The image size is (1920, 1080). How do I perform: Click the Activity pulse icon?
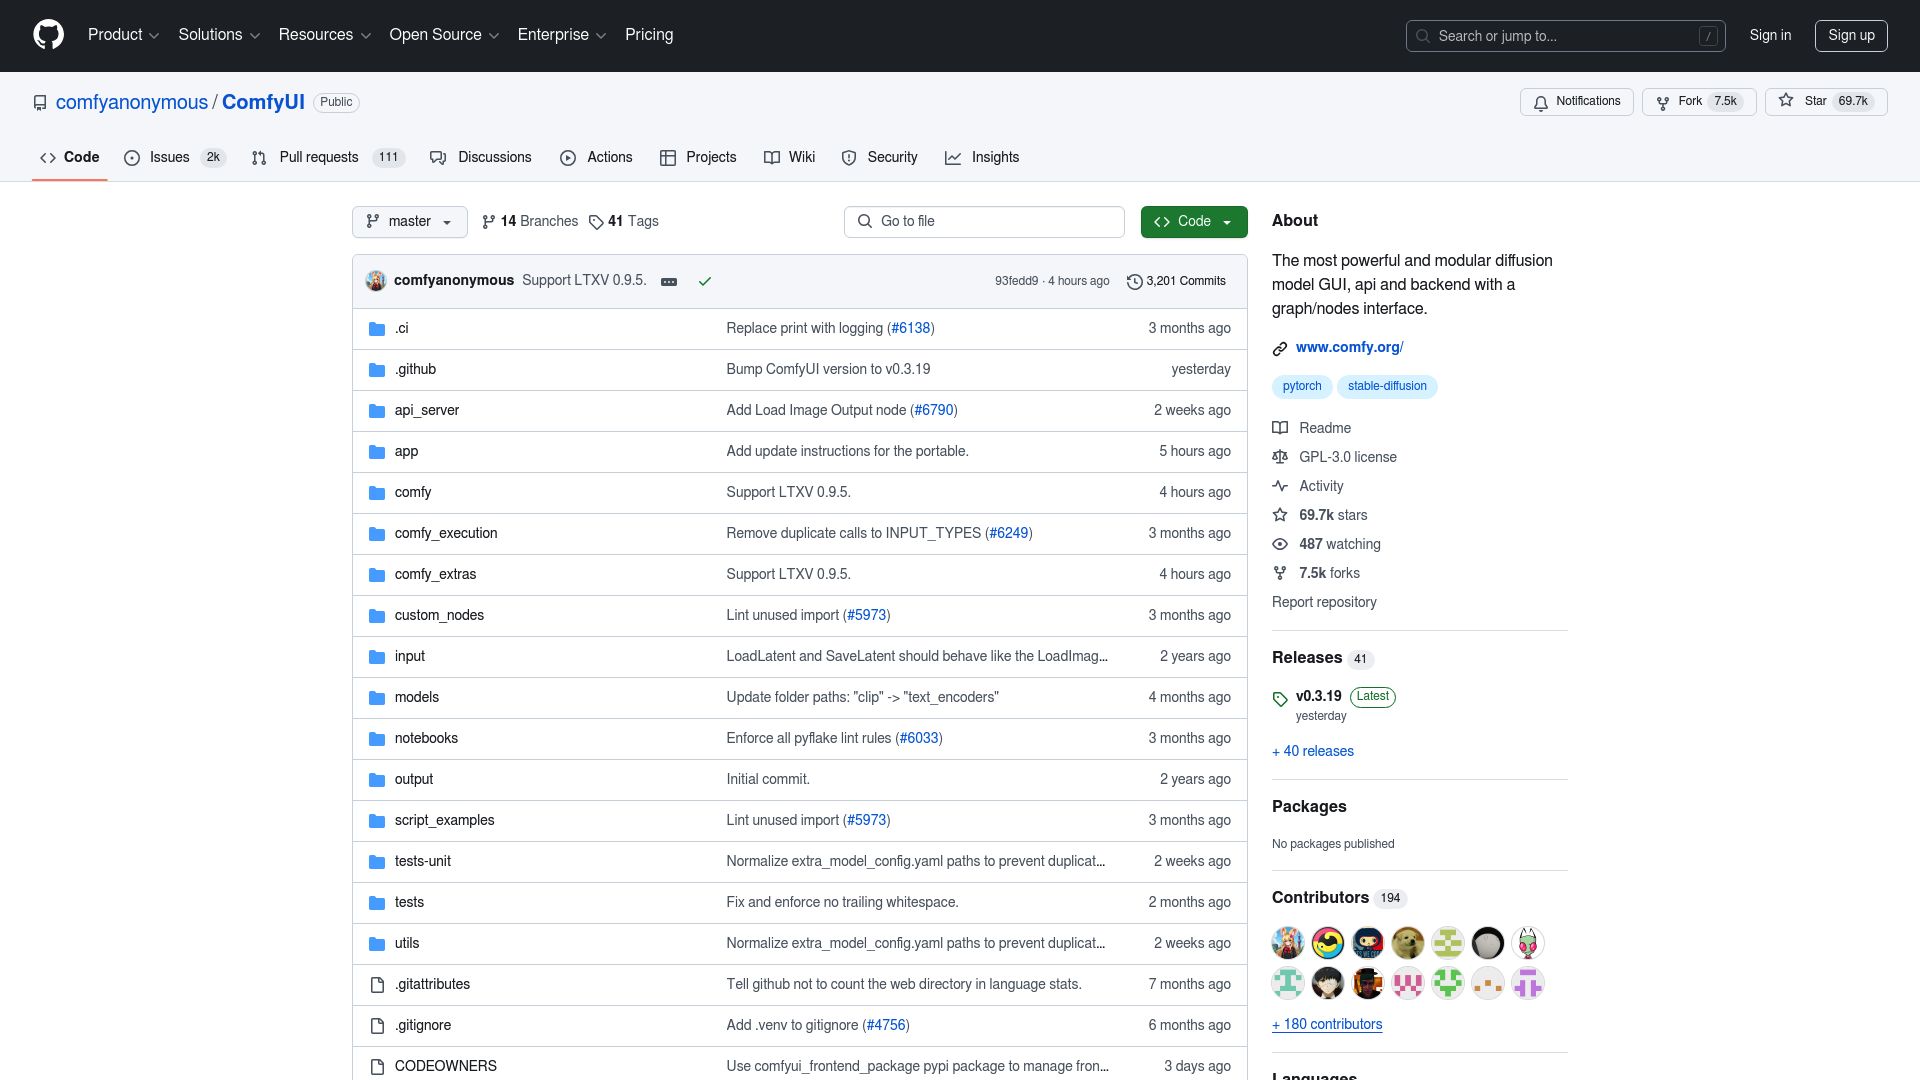point(1281,486)
